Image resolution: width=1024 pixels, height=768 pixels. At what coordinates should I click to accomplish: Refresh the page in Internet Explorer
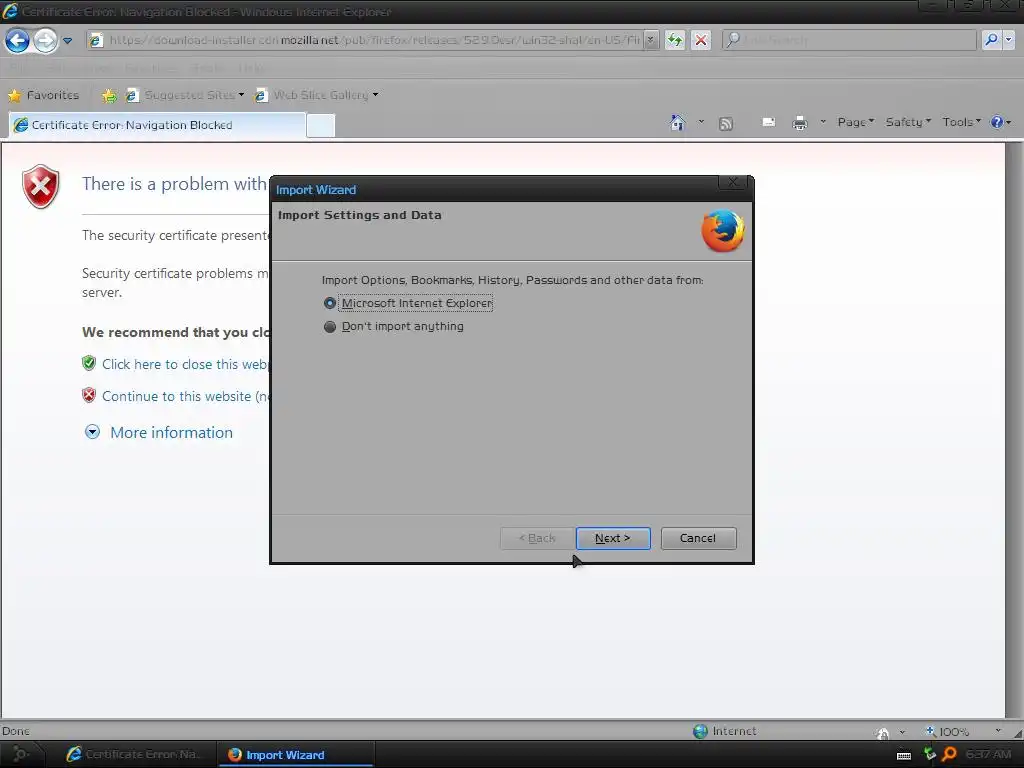(675, 40)
